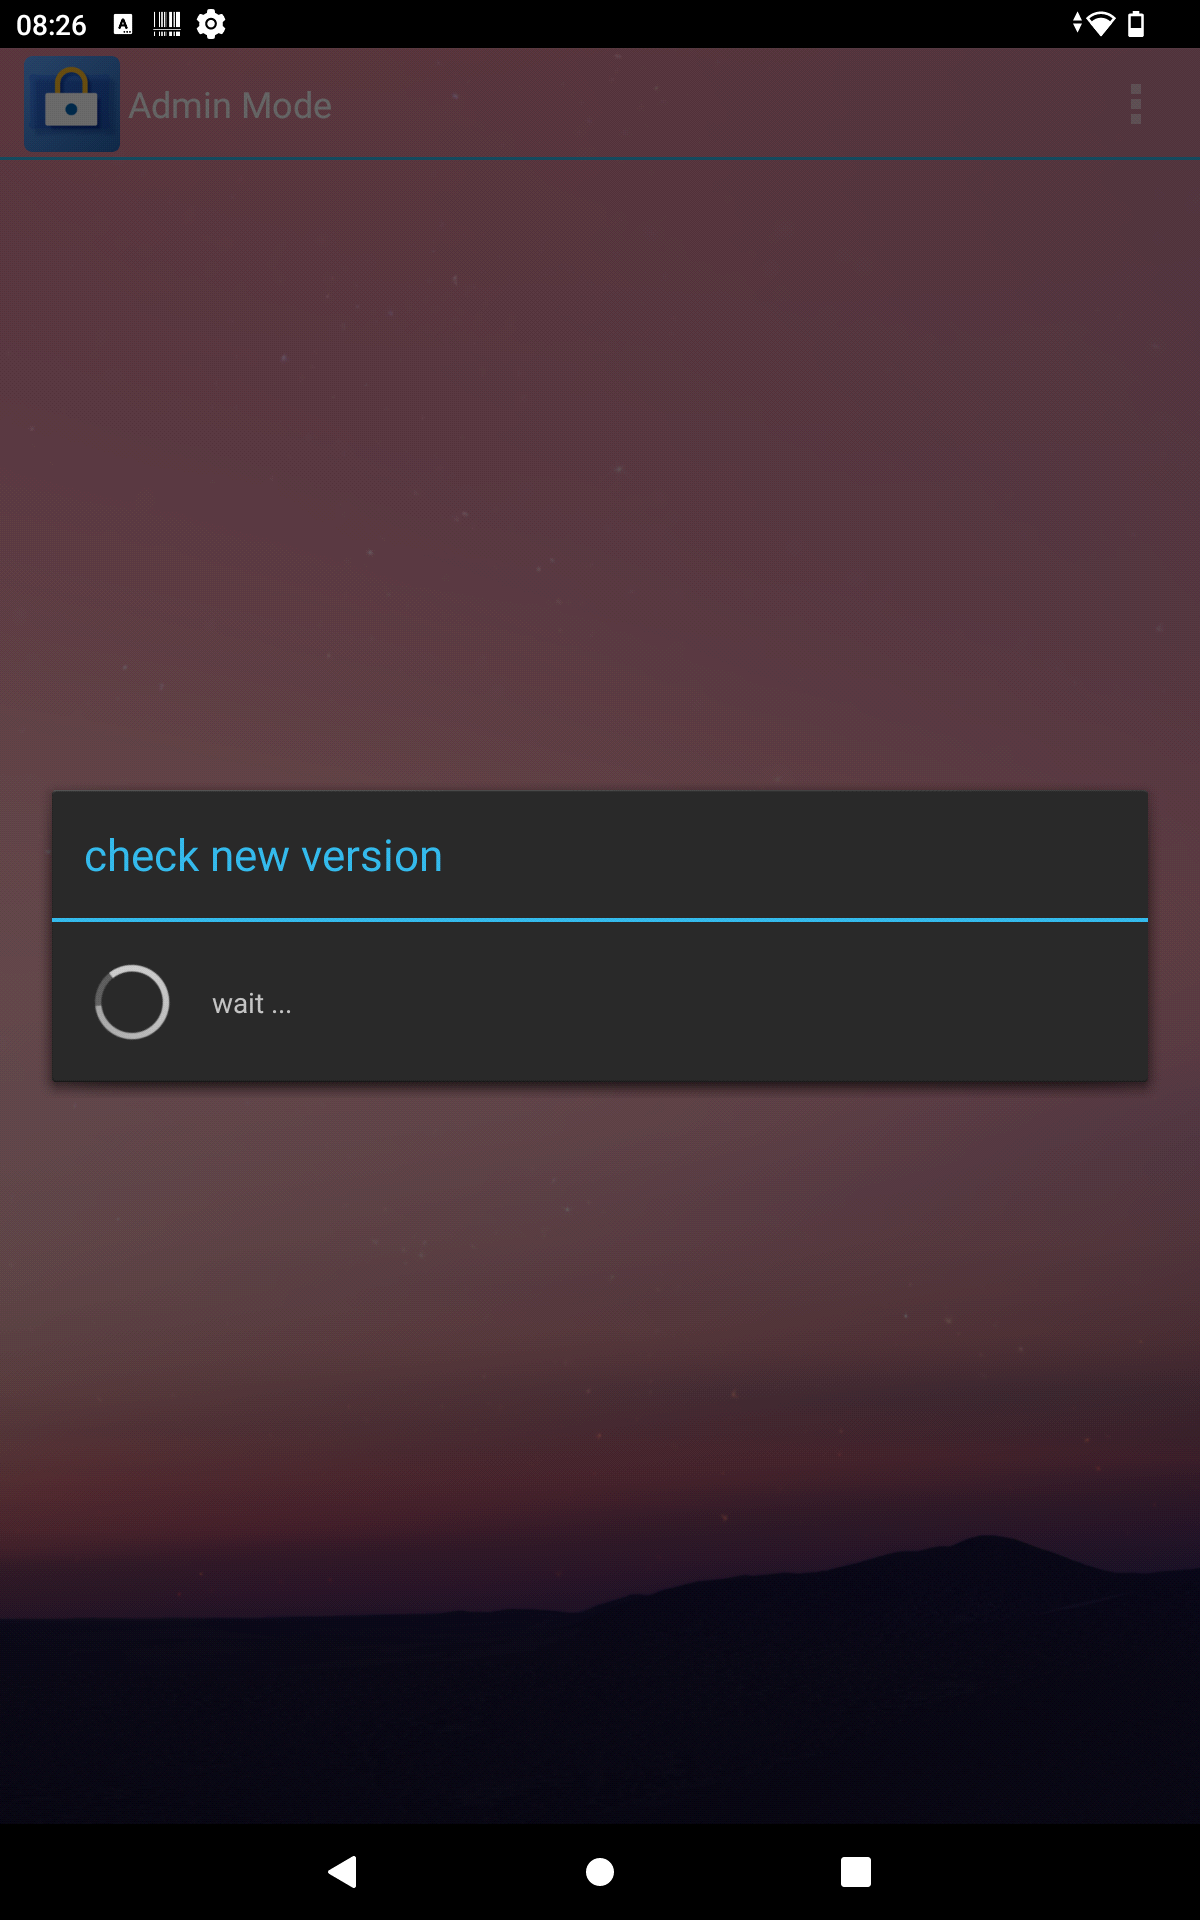
Task: Tap the circular loading spinner
Action: click(x=132, y=1002)
